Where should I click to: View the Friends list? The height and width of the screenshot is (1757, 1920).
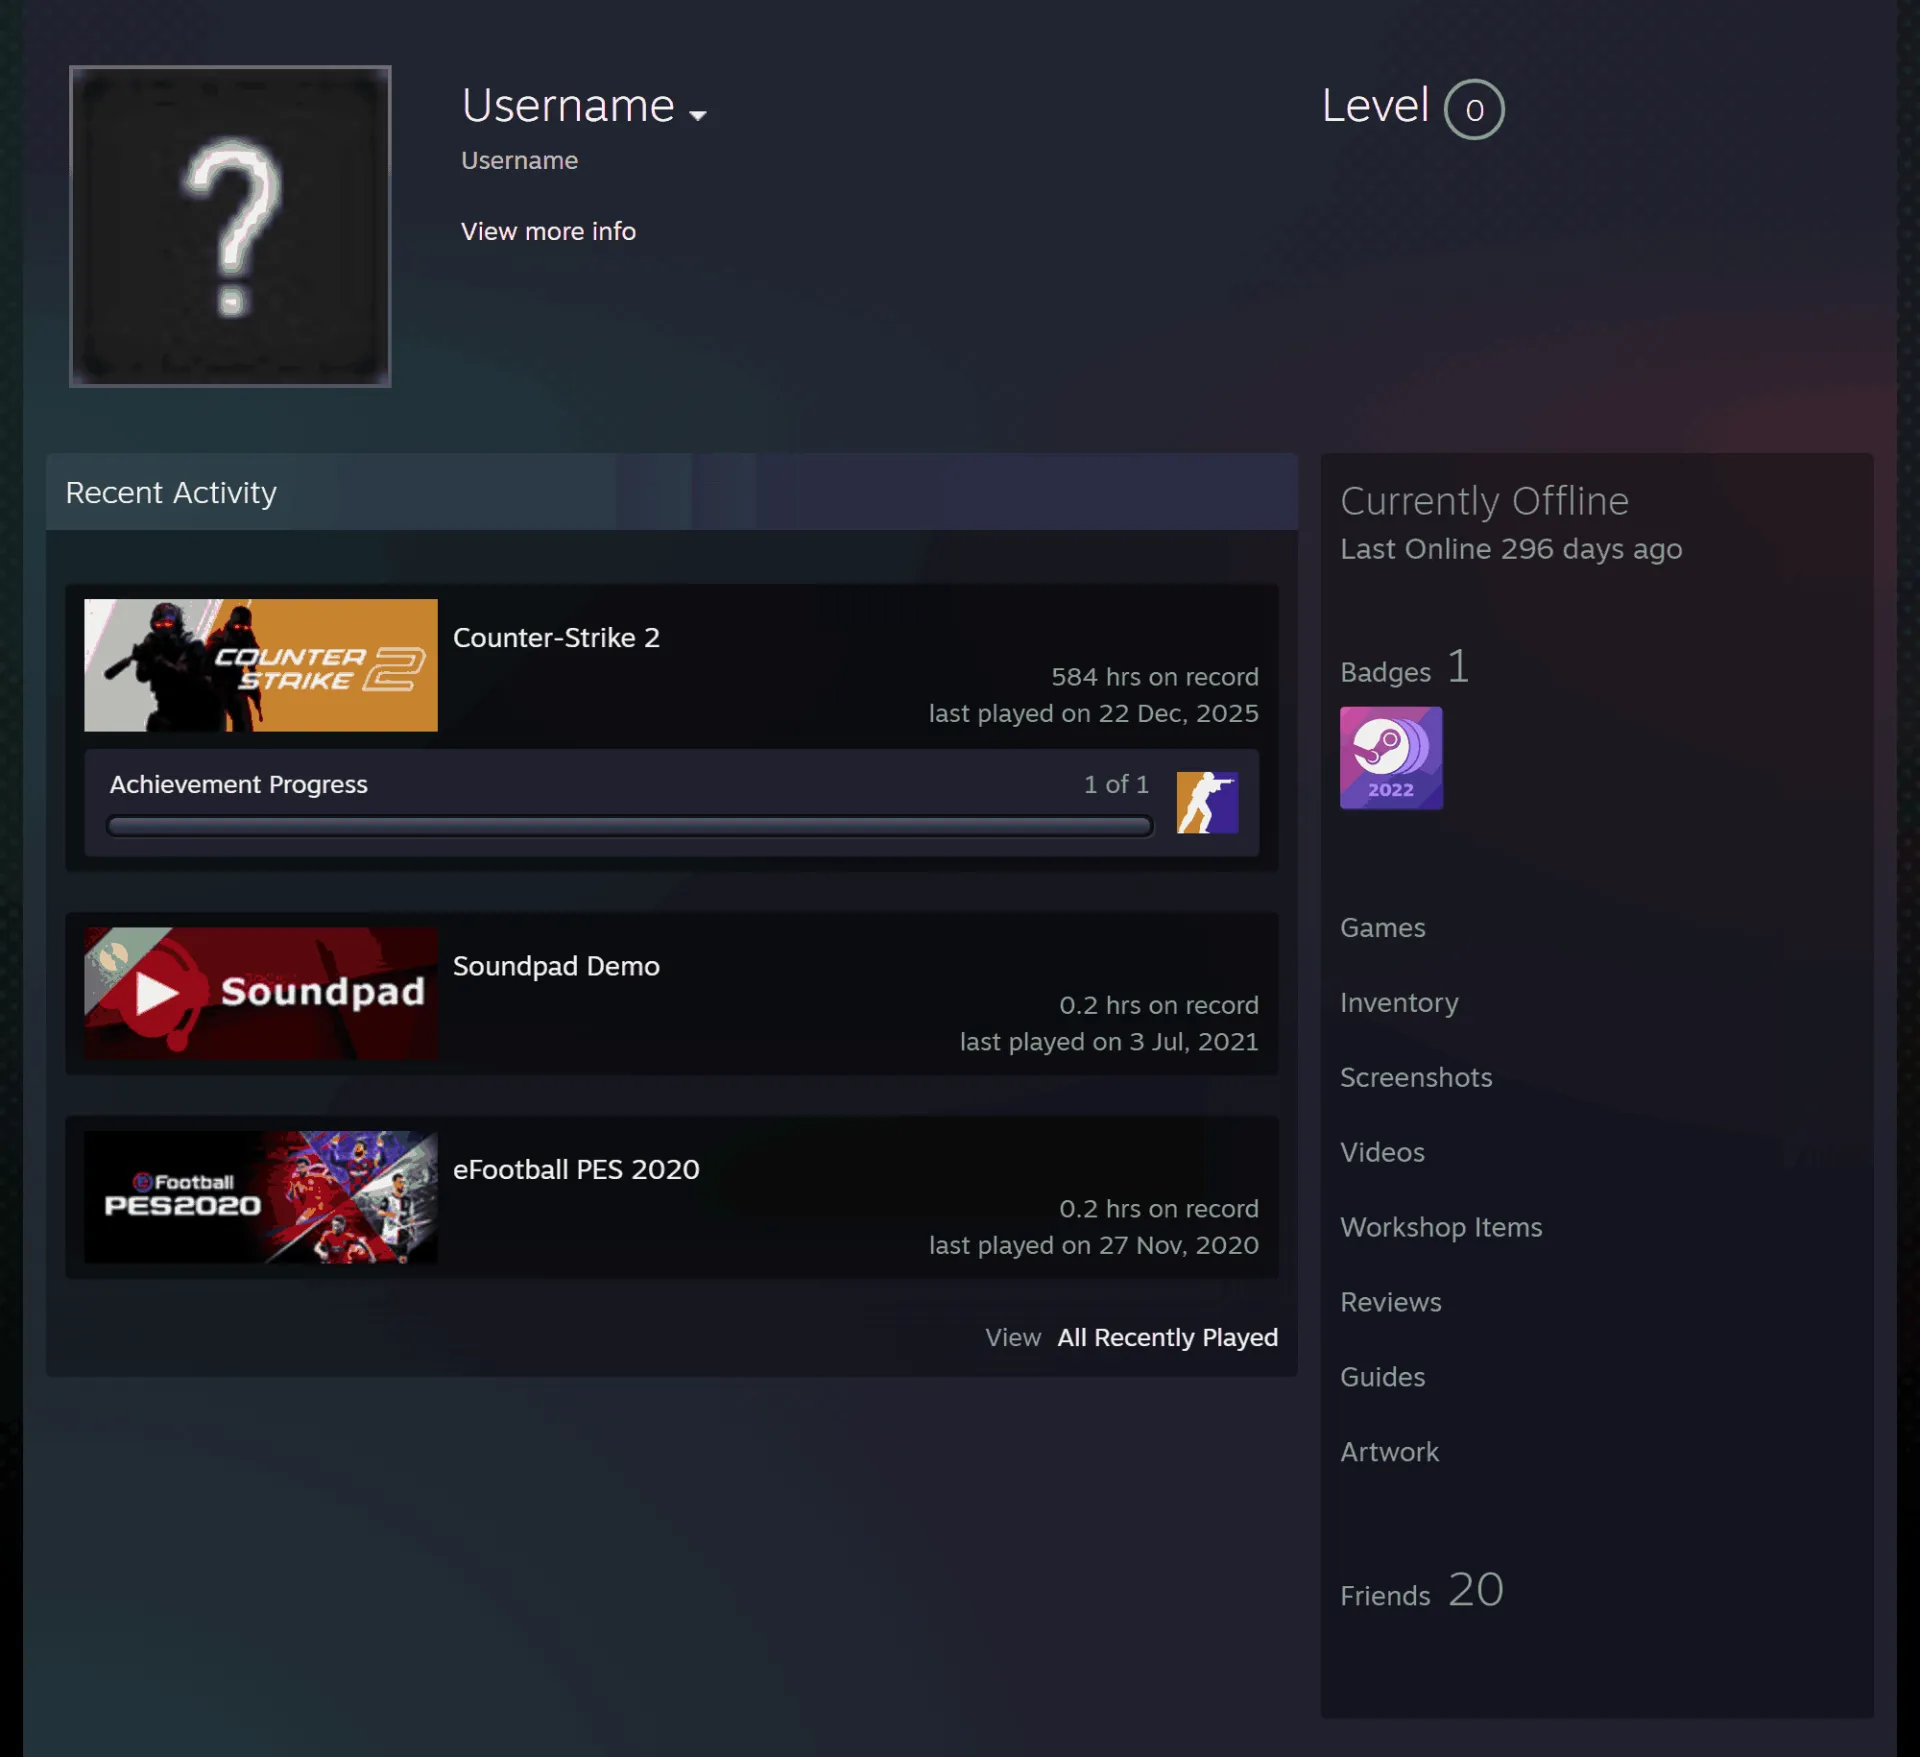(1422, 1590)
